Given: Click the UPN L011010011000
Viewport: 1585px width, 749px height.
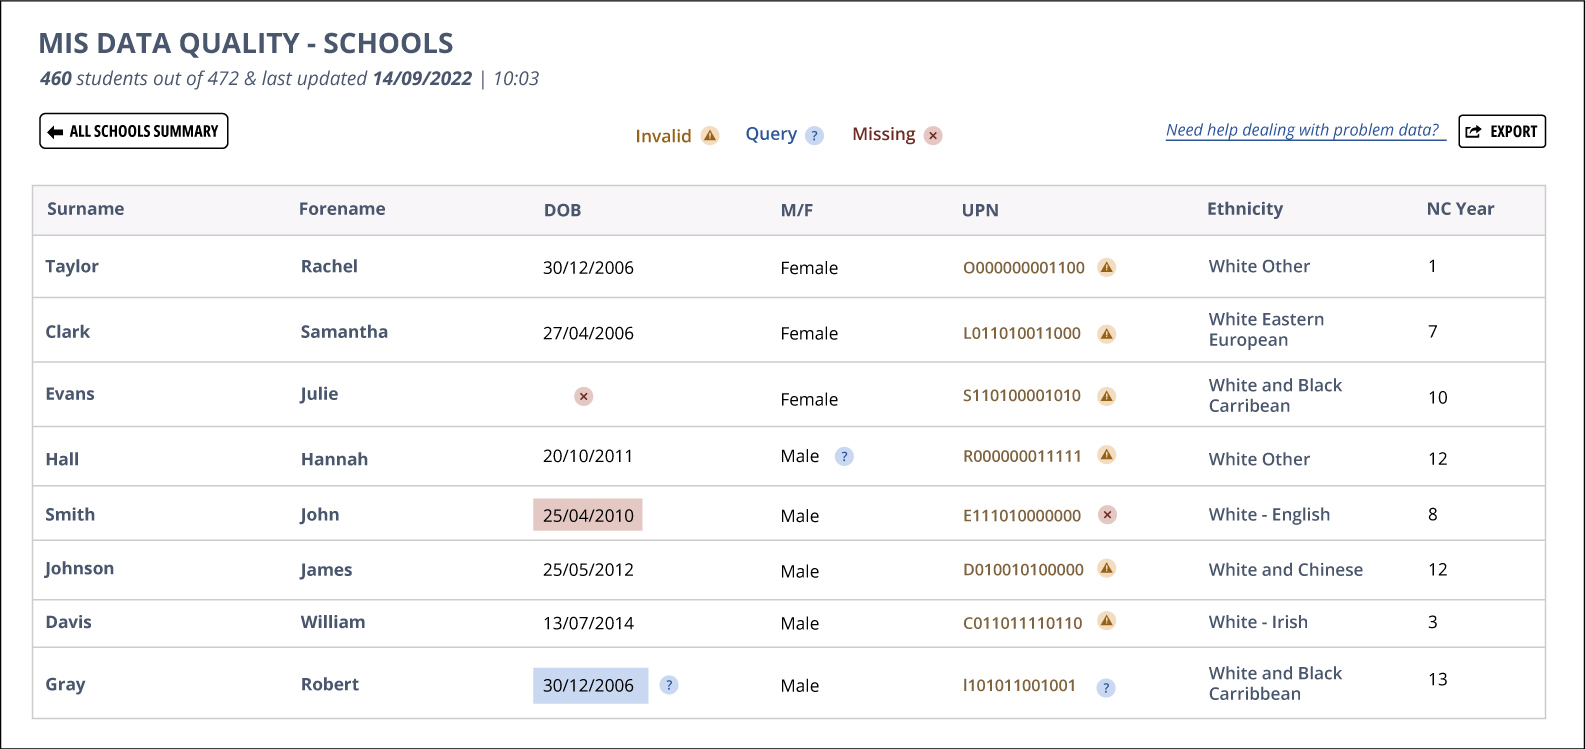Looking at the screenshot, I should 1022,334.
